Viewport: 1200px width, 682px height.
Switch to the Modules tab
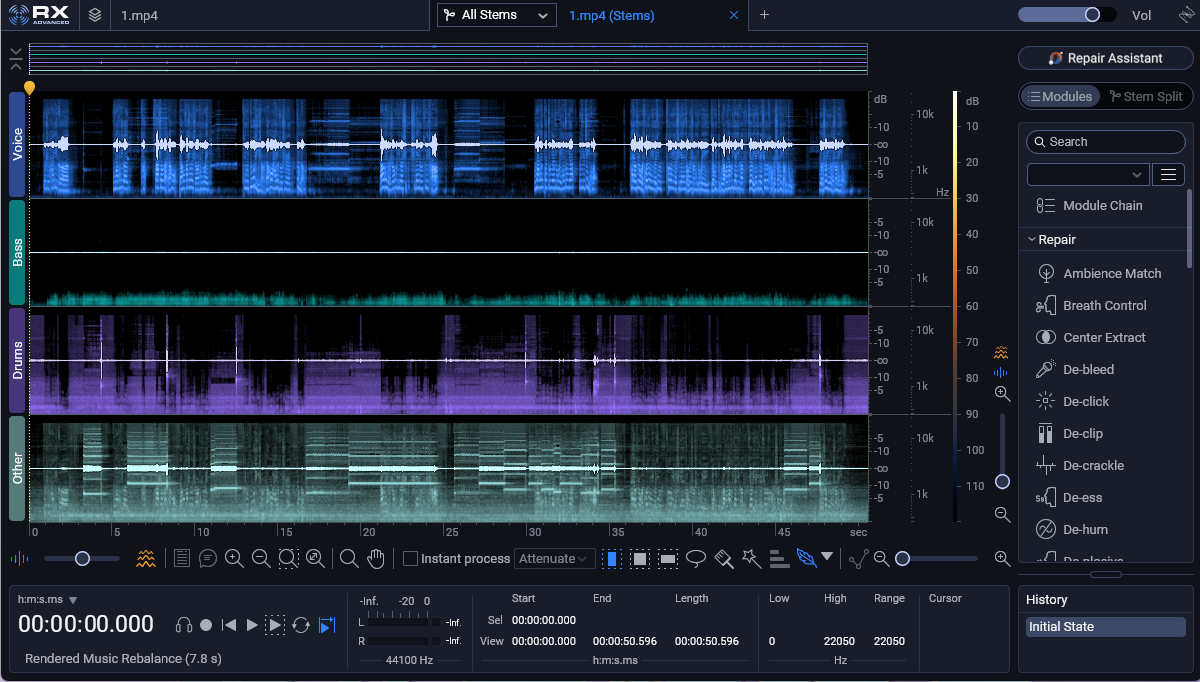[x=1059, y=96]
